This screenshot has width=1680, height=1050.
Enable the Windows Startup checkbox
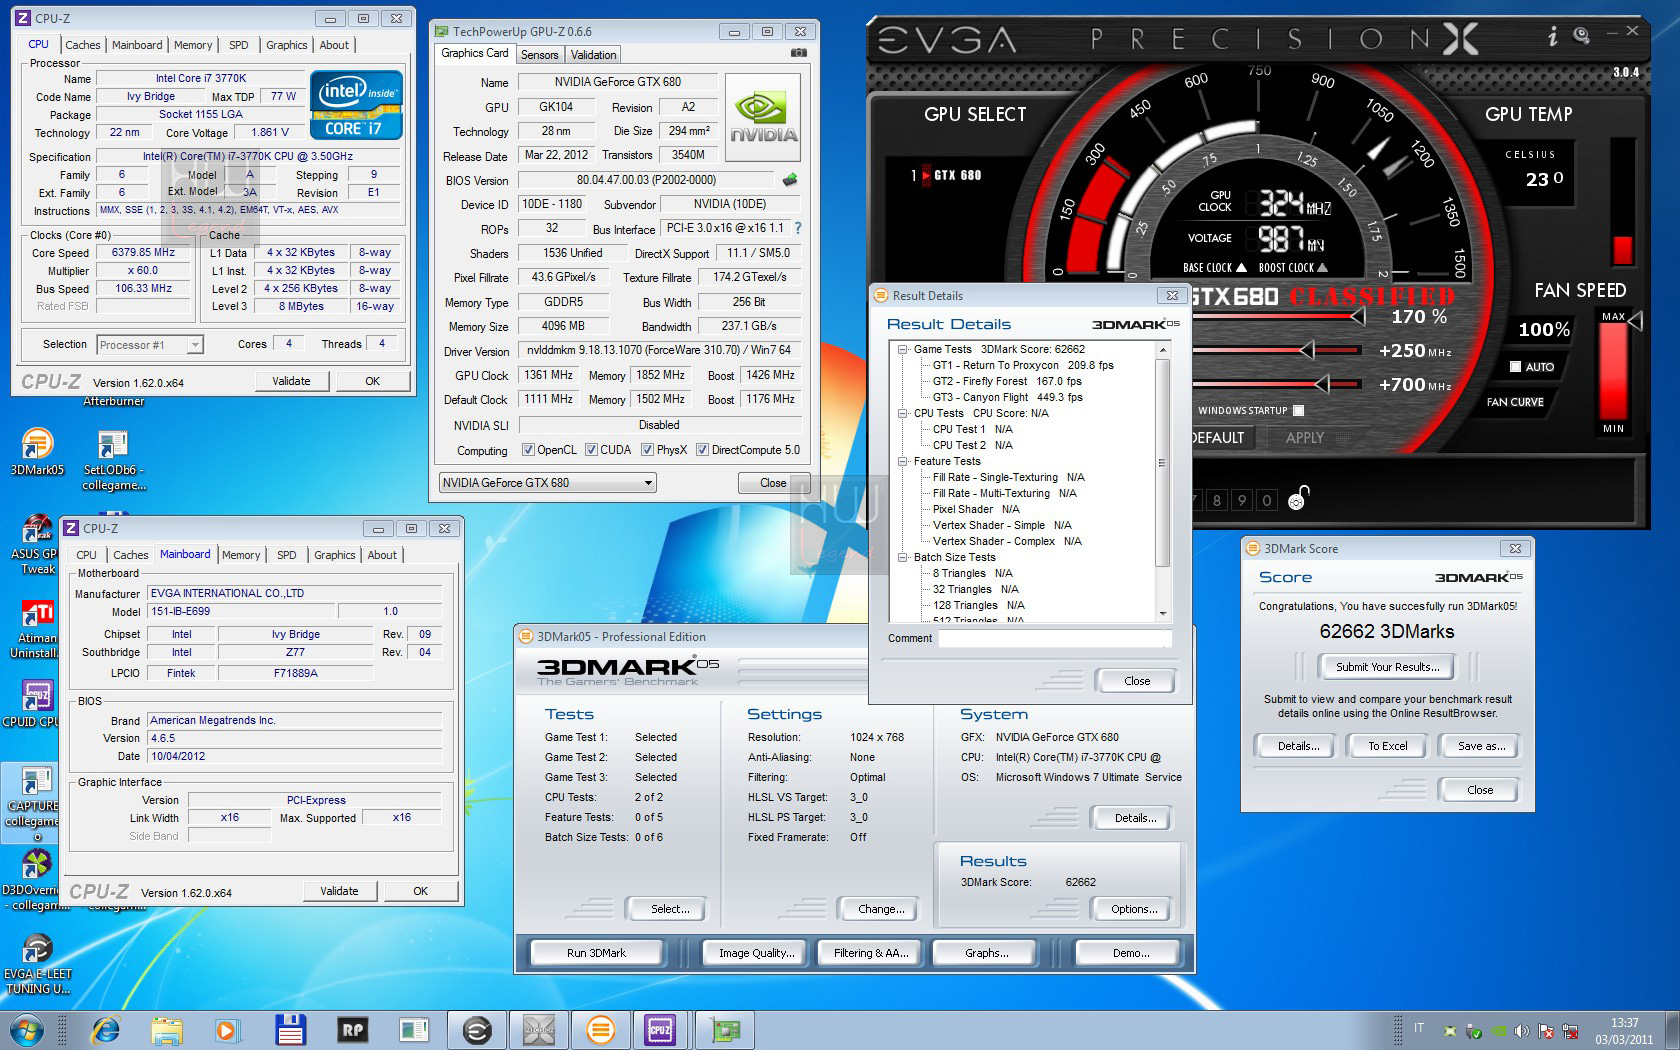[1298, 410]
